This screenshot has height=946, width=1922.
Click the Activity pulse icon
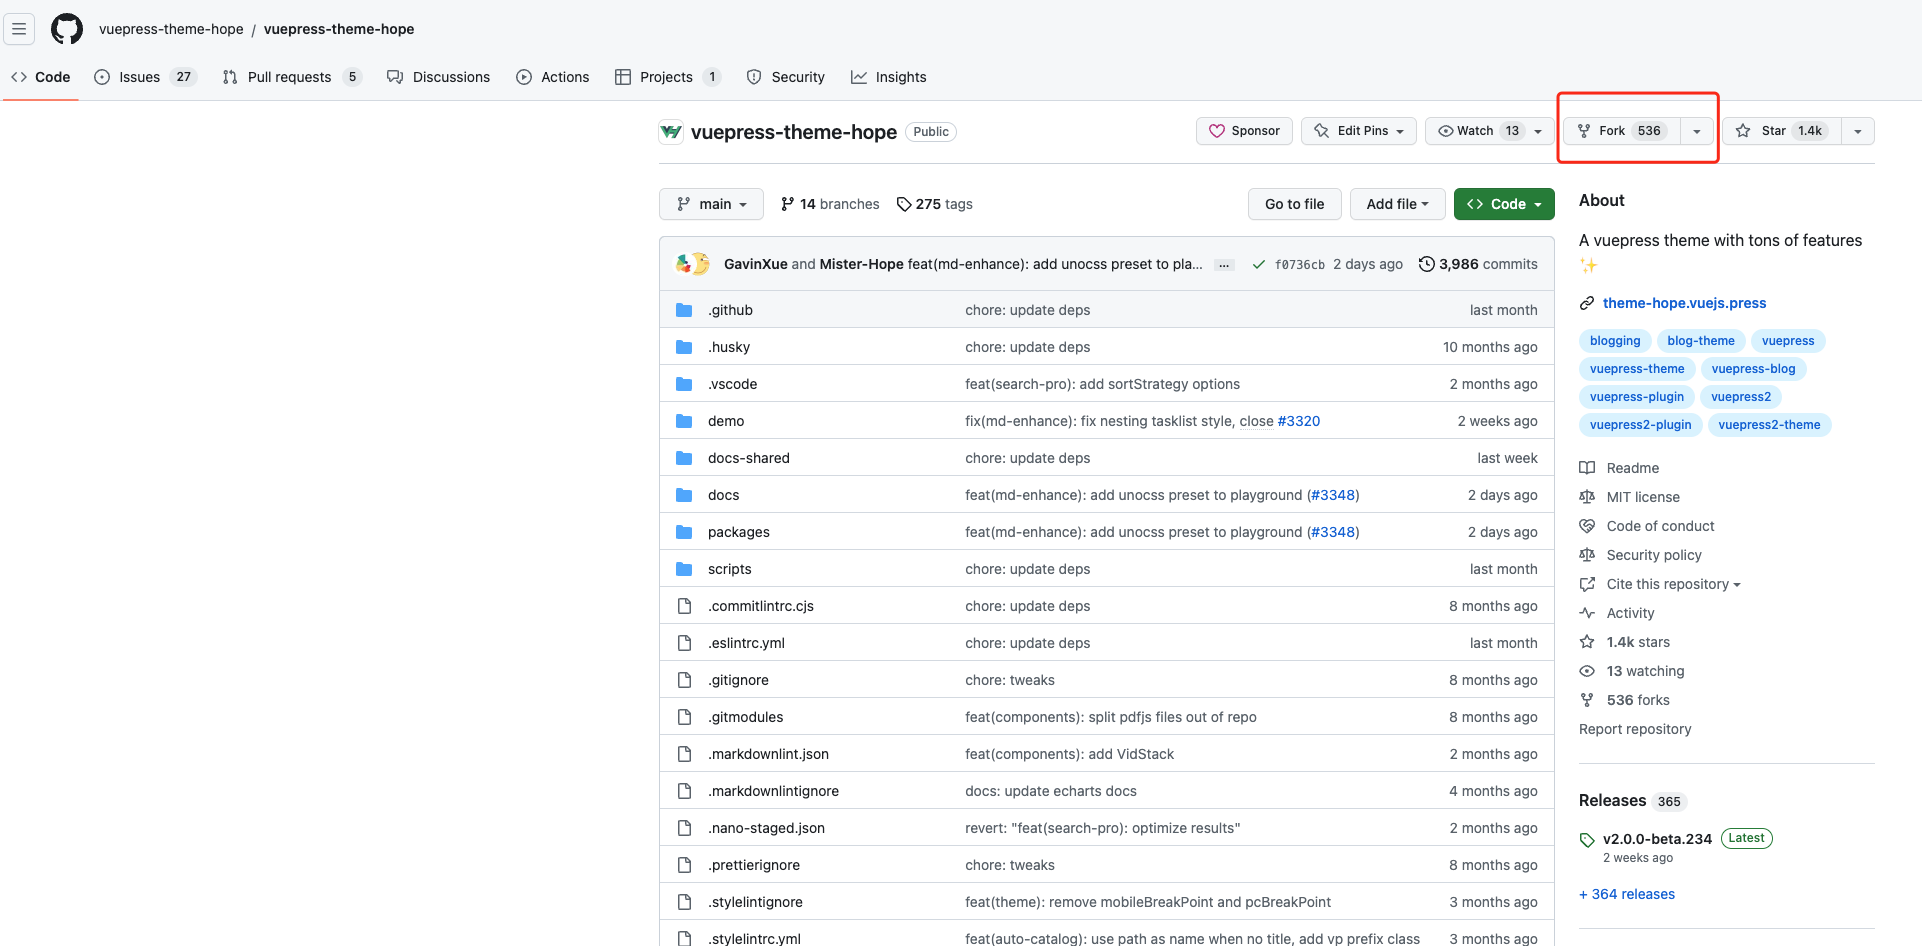(1587, 613)
